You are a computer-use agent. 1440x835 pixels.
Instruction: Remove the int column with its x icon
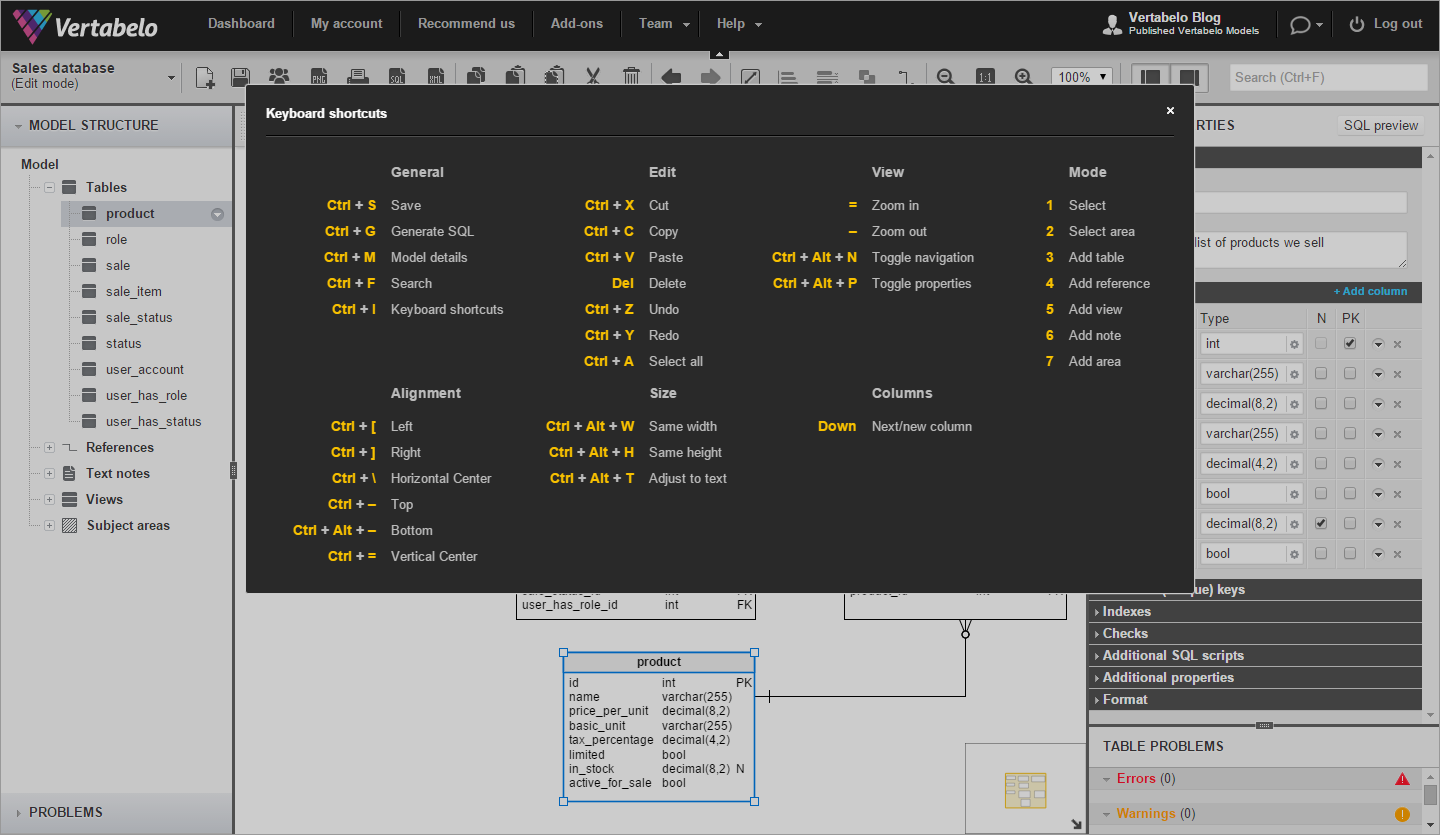(x=1397, y=344)
